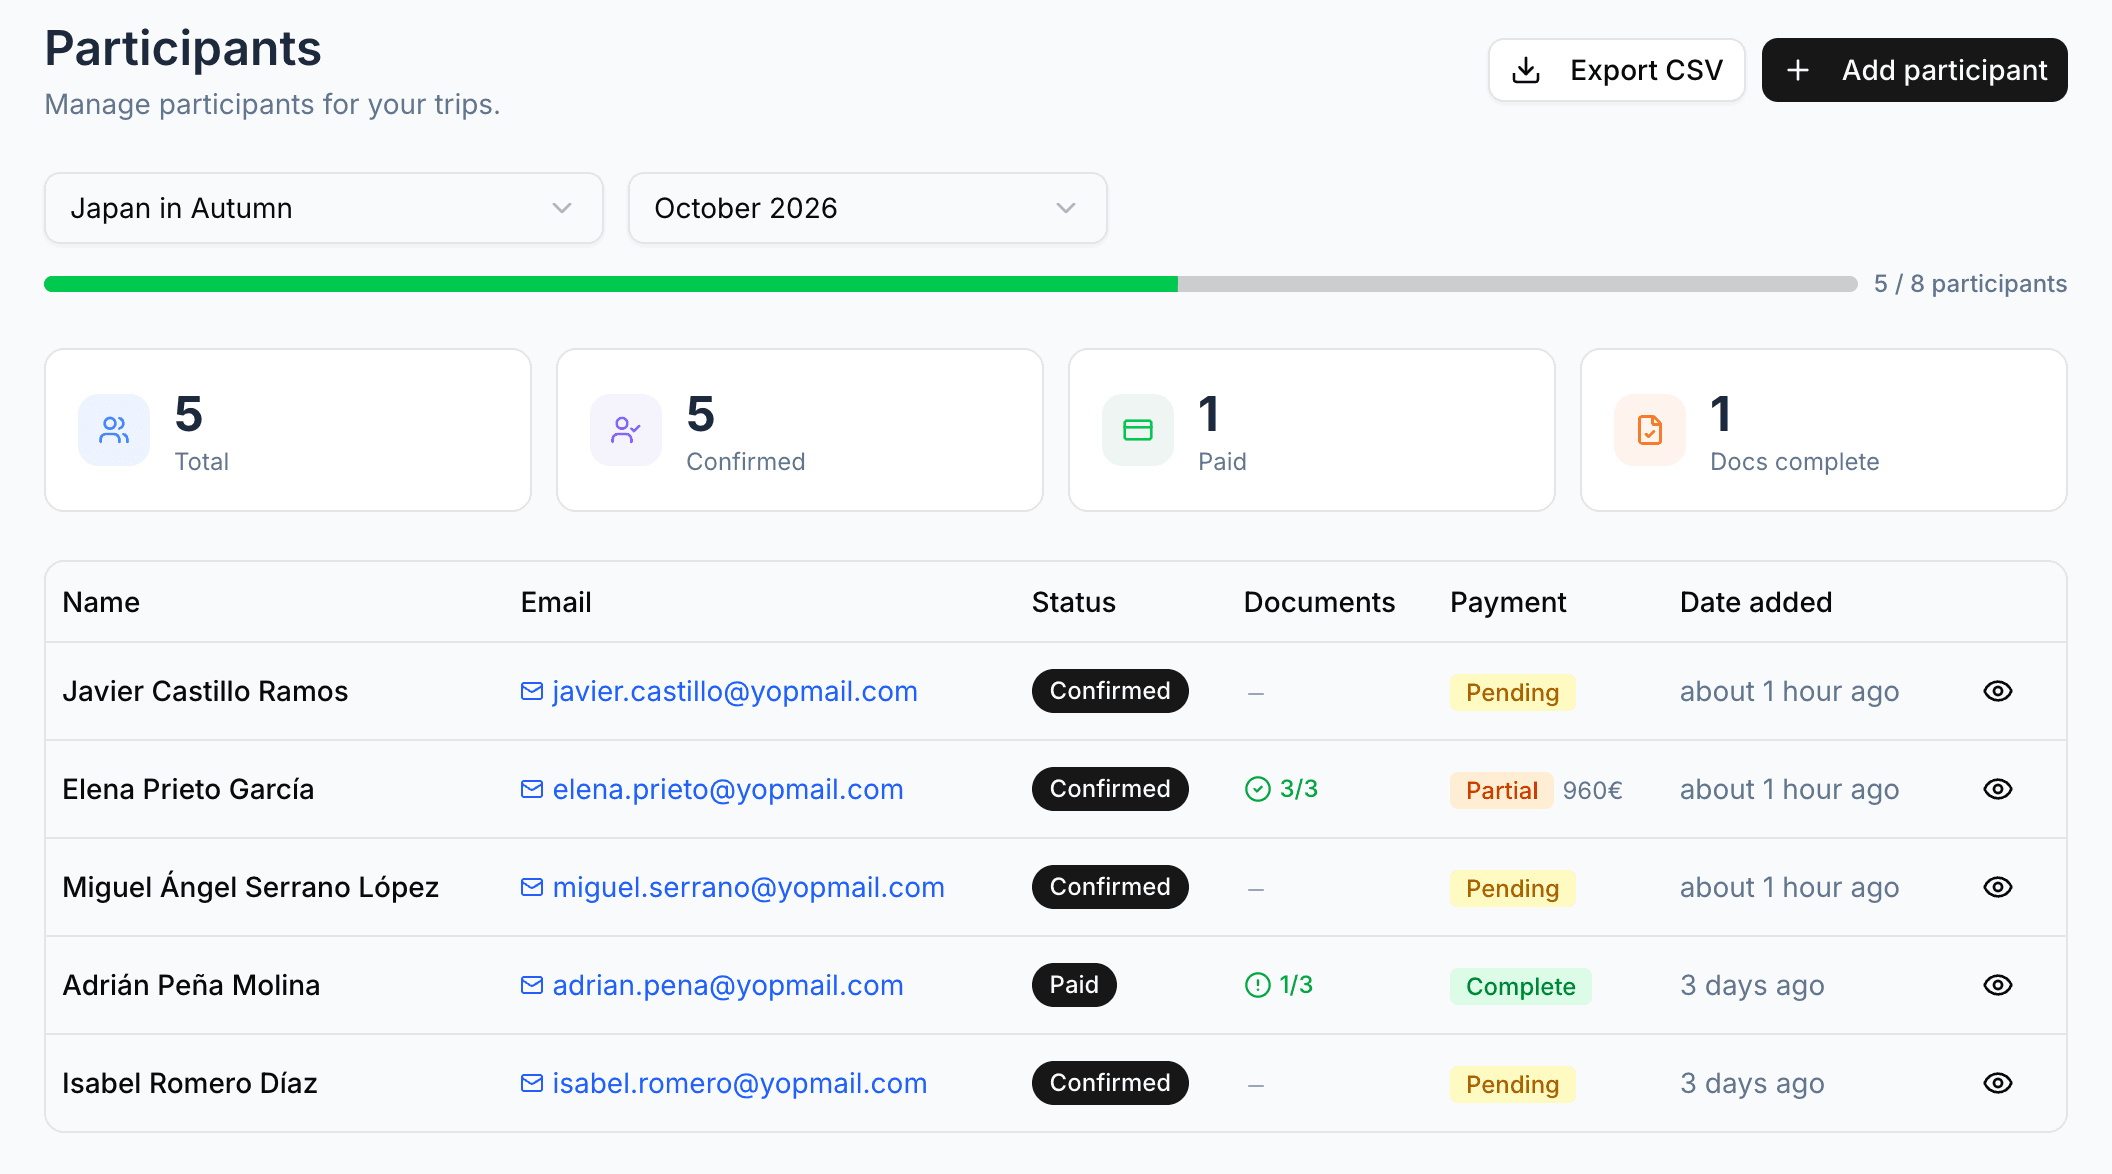Select the people icon in the Total card
This screenshot has width=2112, height=1174.
(113, 429)
